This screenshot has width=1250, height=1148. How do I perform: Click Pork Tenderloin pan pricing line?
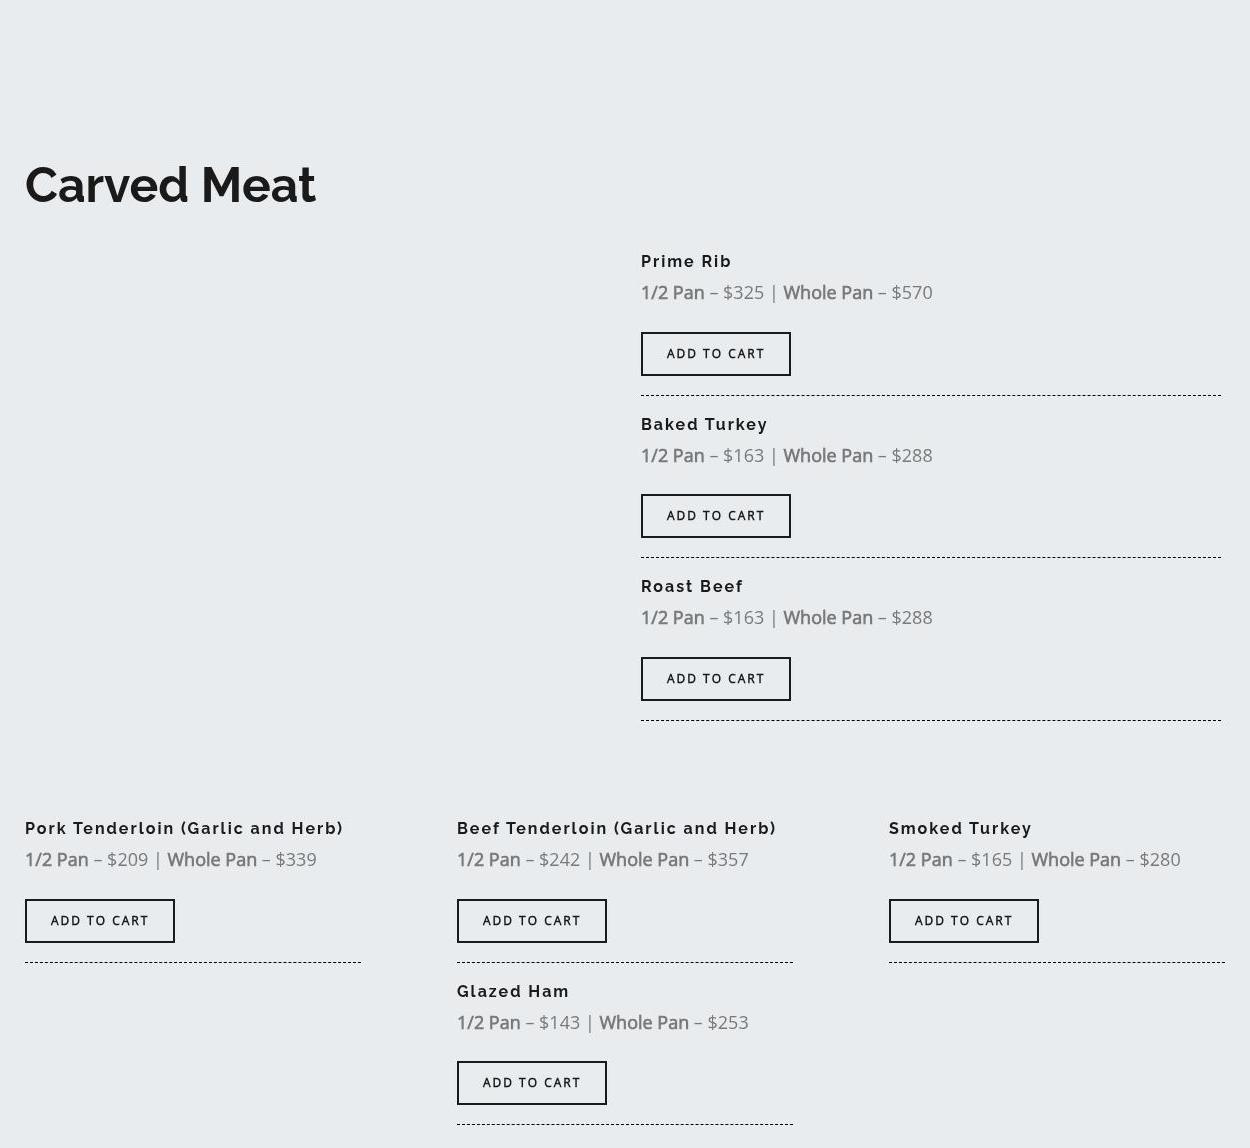click(x=170, y=860)
